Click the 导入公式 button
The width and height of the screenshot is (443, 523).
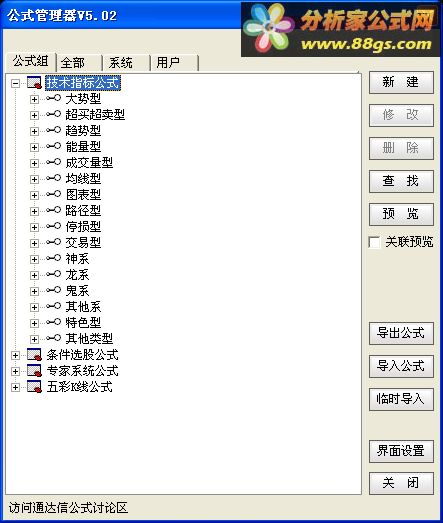401,366
